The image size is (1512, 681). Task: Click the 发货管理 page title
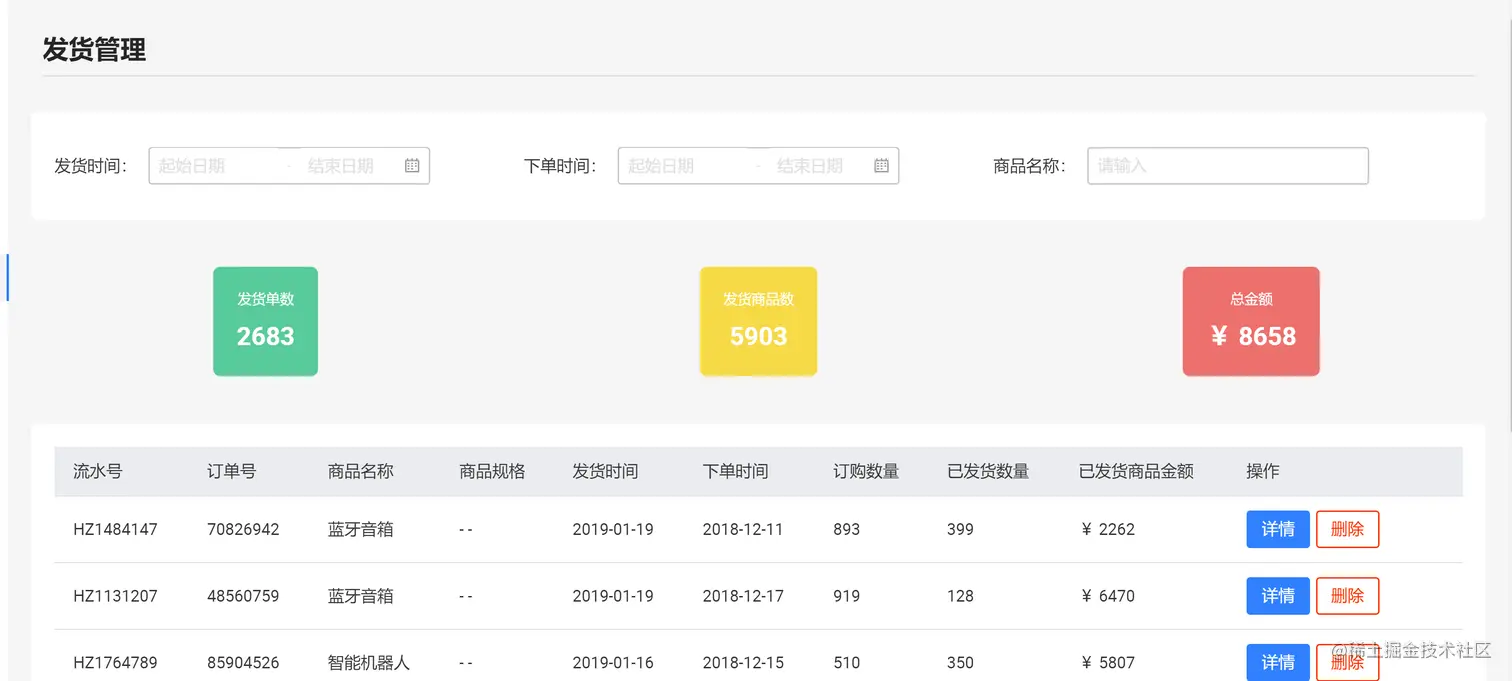coord(94,50)
